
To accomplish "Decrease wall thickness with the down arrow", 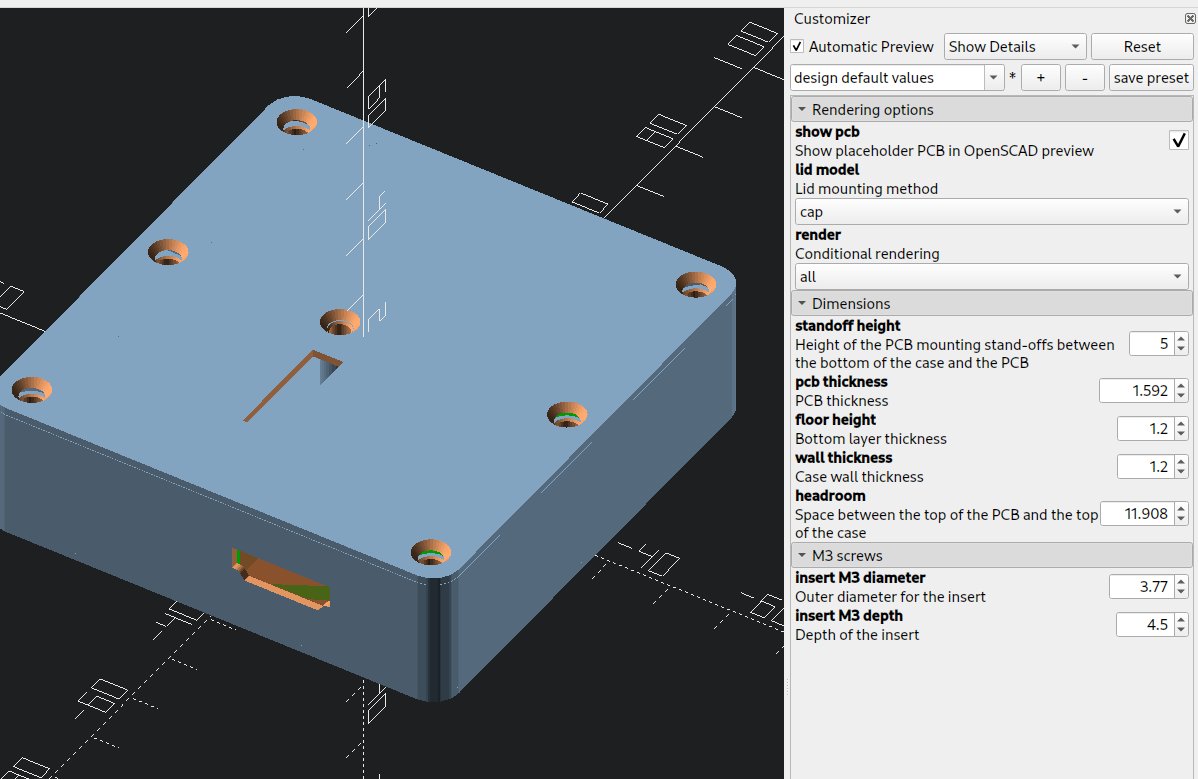I will coord(1181,471).
